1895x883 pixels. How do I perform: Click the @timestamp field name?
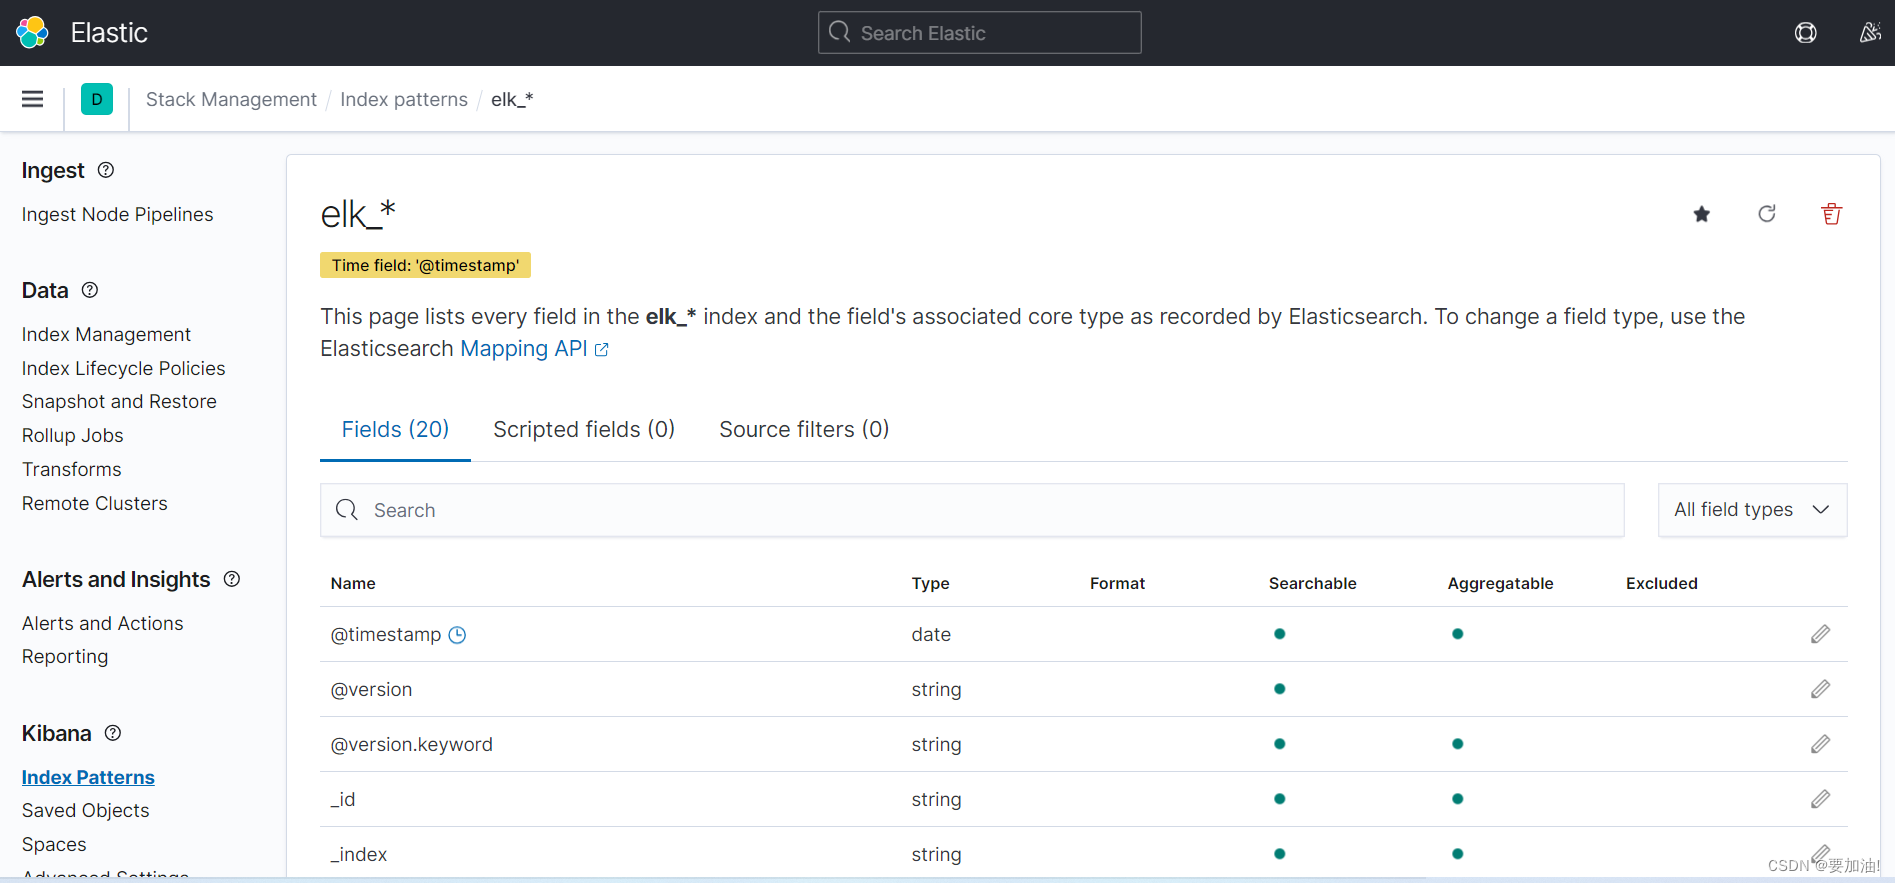386,634
